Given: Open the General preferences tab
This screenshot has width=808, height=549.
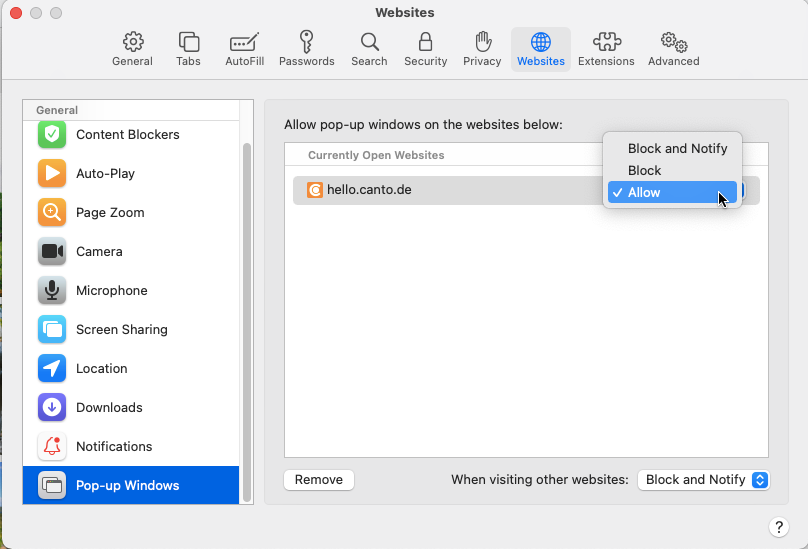Looking at the screenshot, I should pos(132,49).
